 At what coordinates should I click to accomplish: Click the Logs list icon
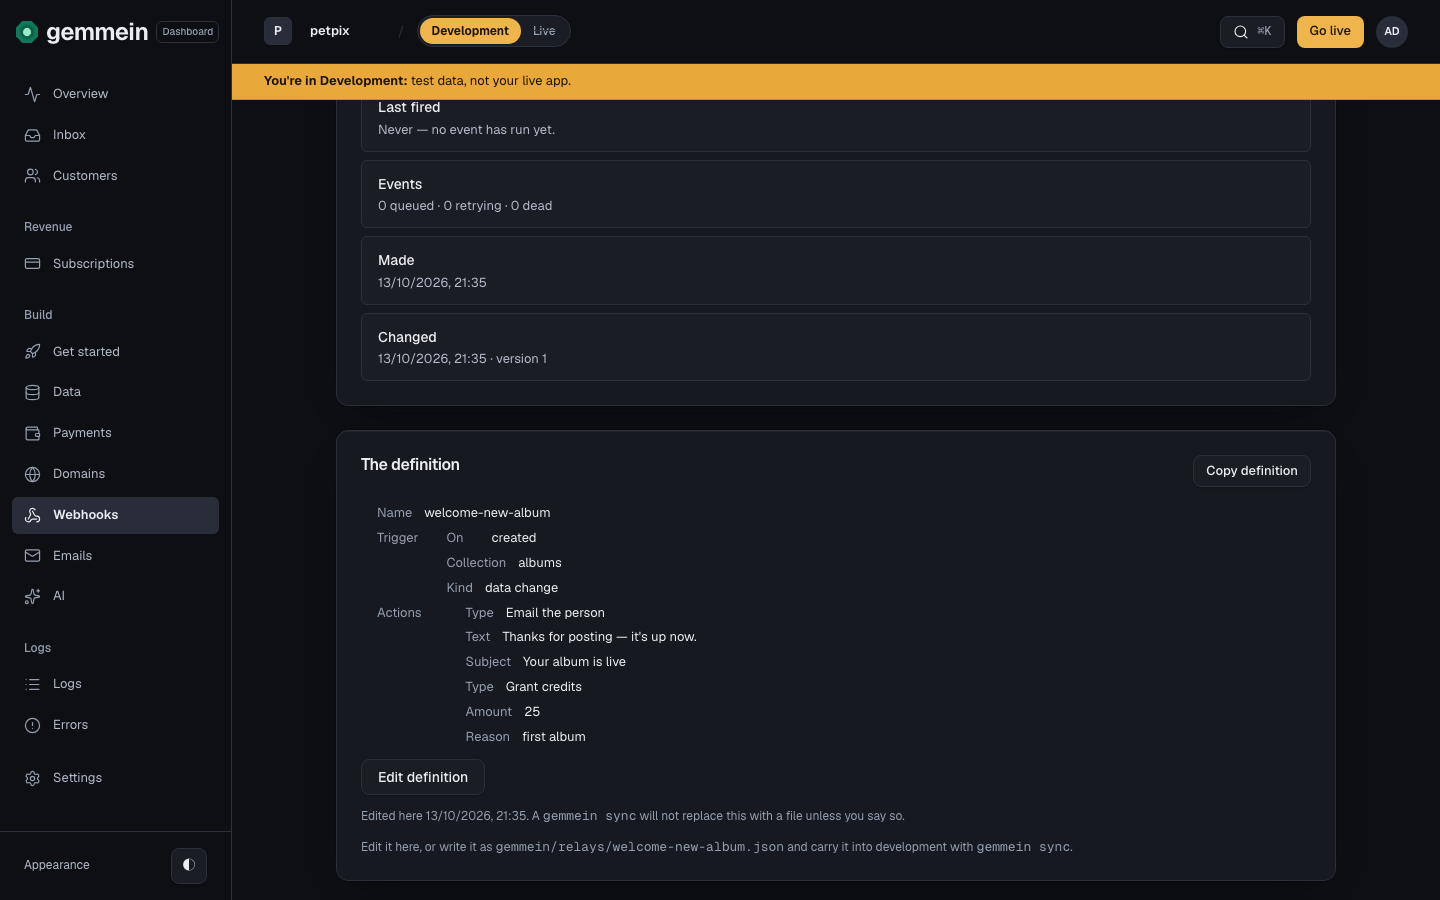tap(33, 684)
